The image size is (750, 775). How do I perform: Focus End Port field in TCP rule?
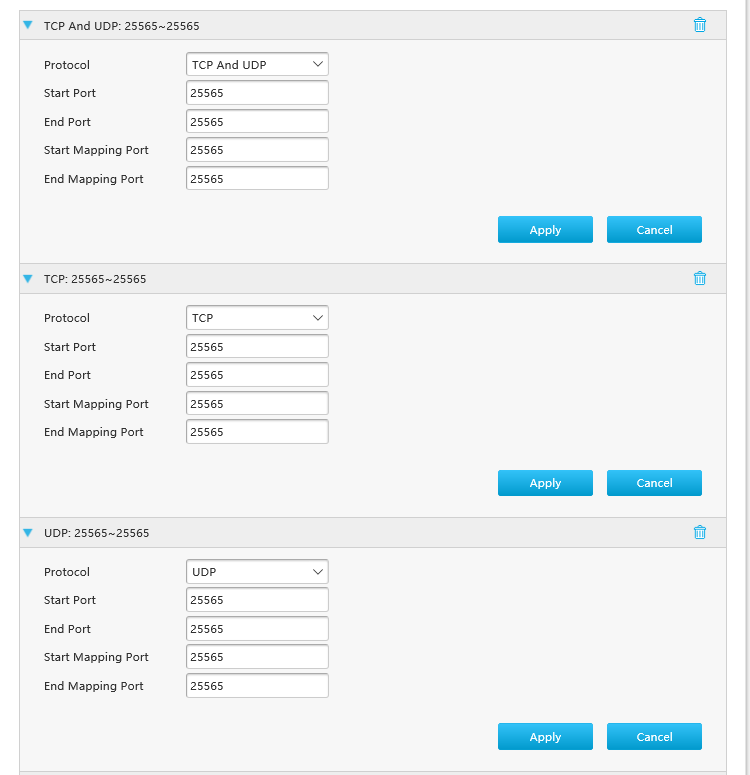coord(257,375)
